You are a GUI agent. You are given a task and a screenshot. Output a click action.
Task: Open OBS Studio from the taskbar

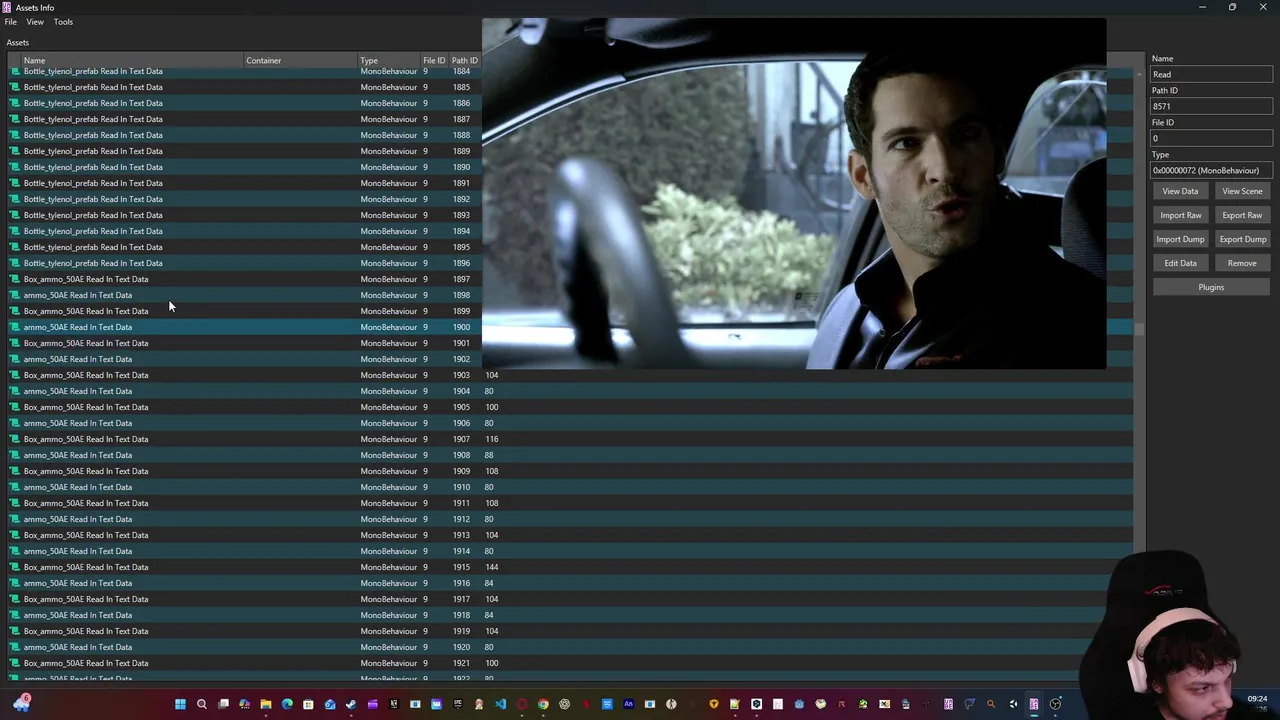coord(1055,704)
